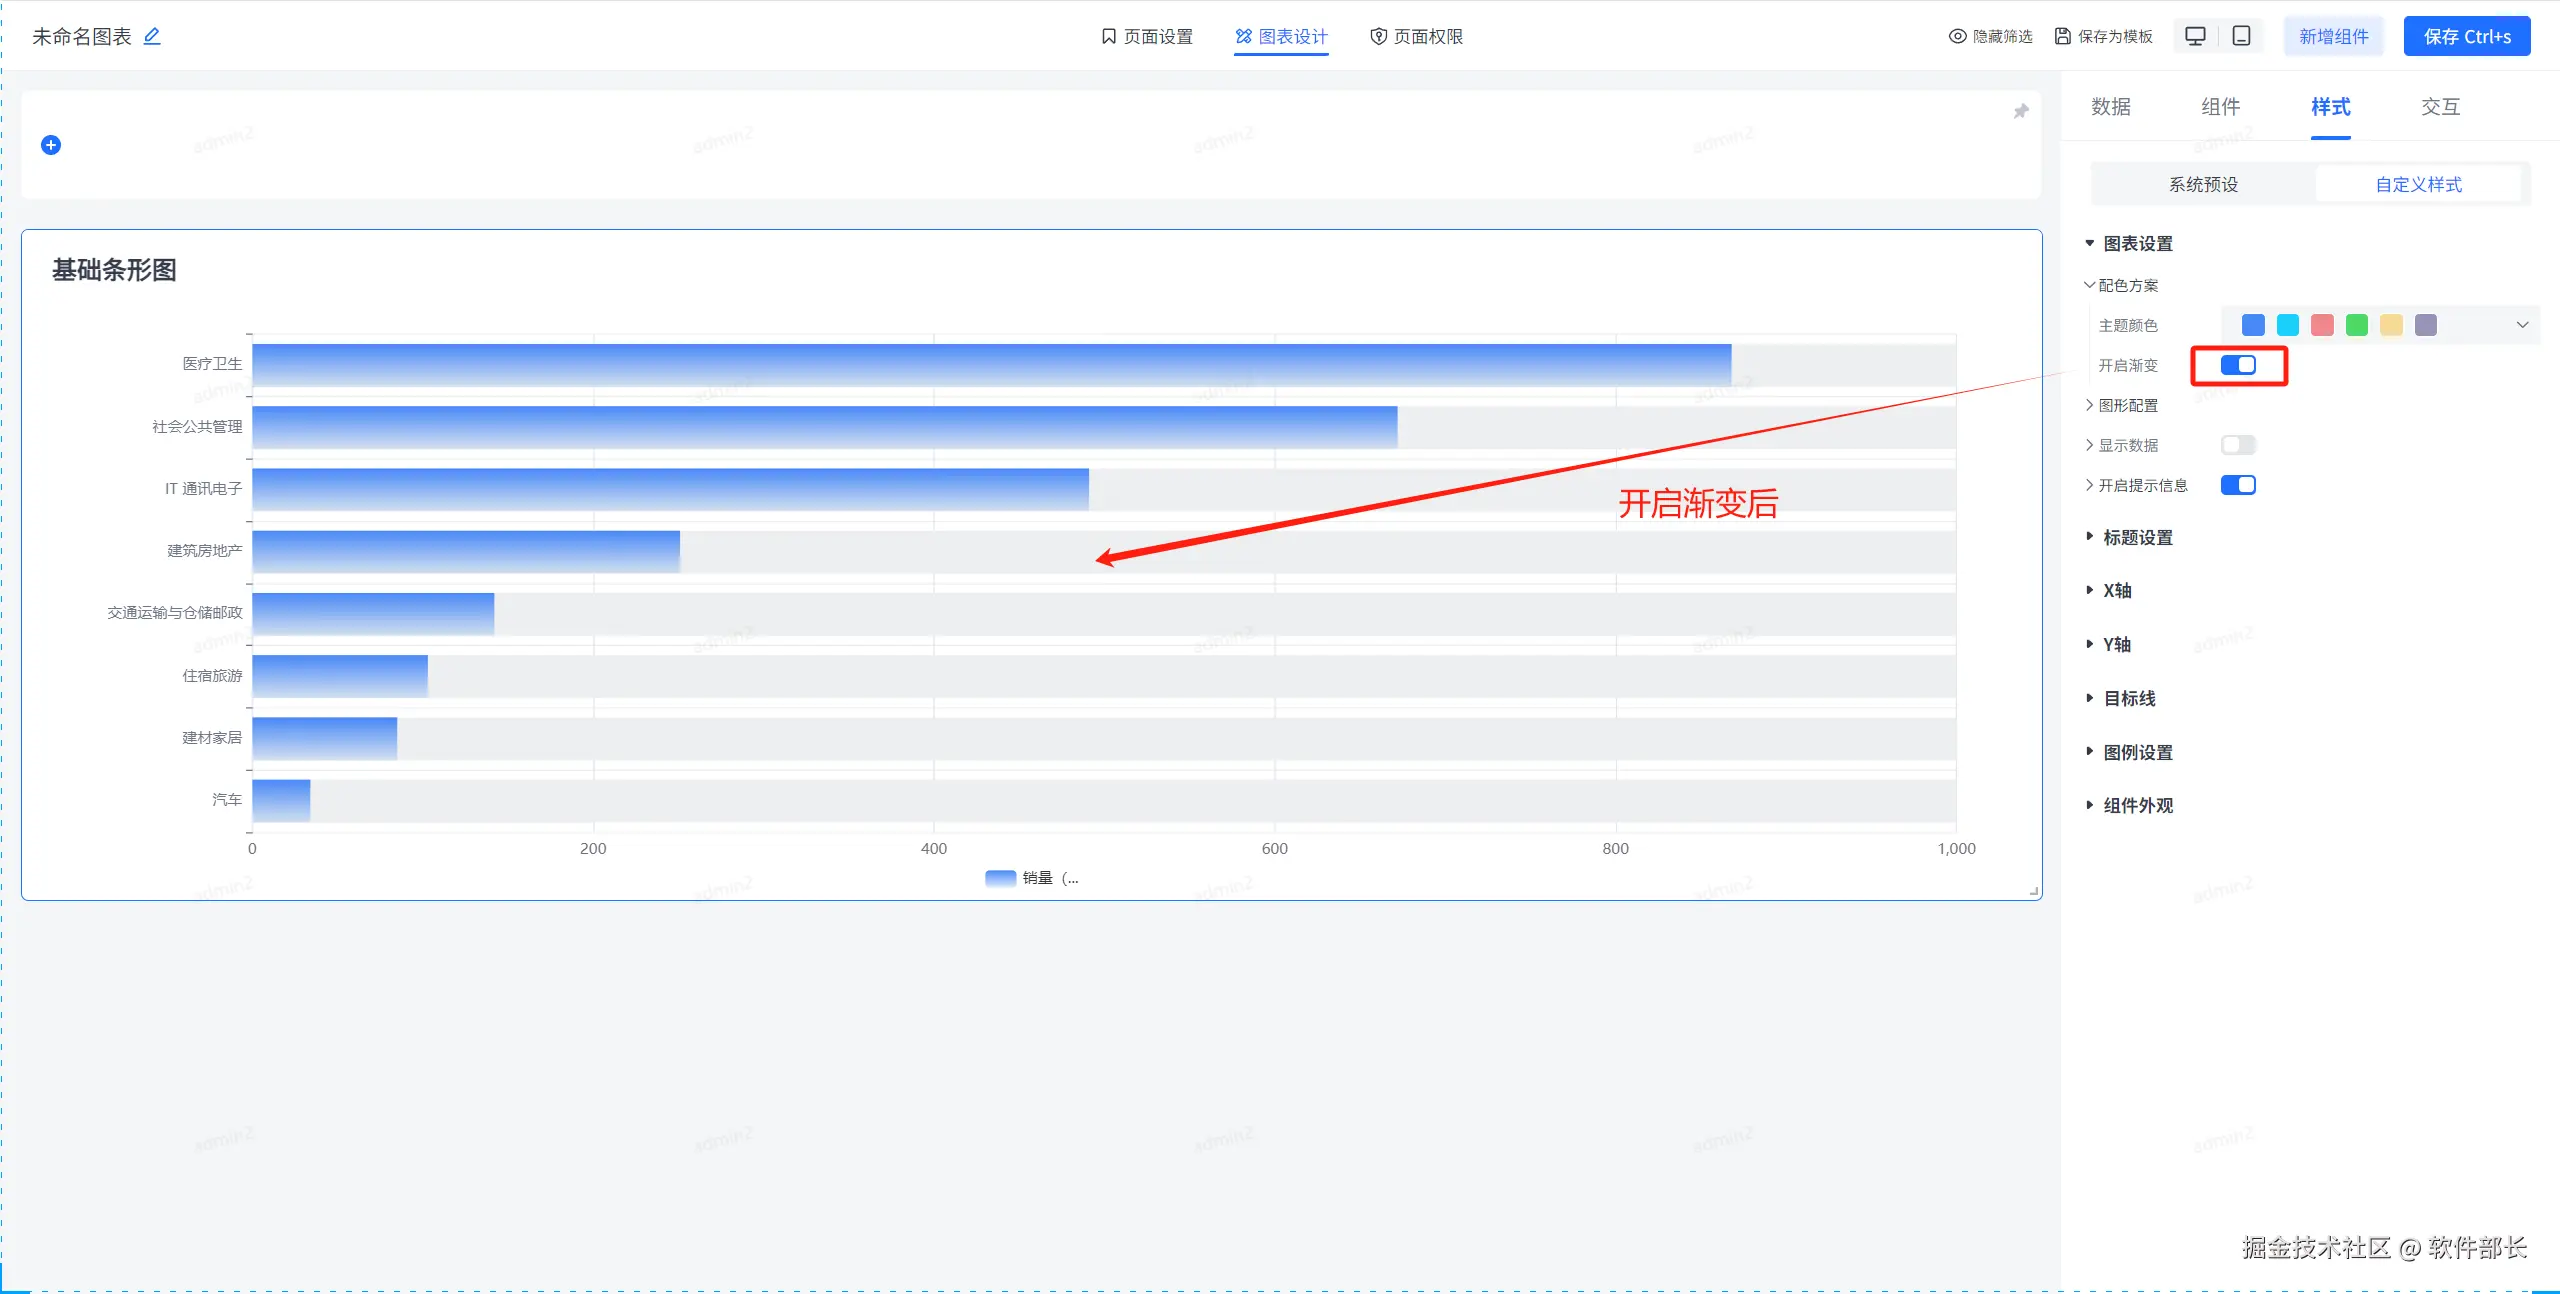Click the pencil icon to rename the chart
Screen dimensions: 2560x1294
(x=152, y=36)
